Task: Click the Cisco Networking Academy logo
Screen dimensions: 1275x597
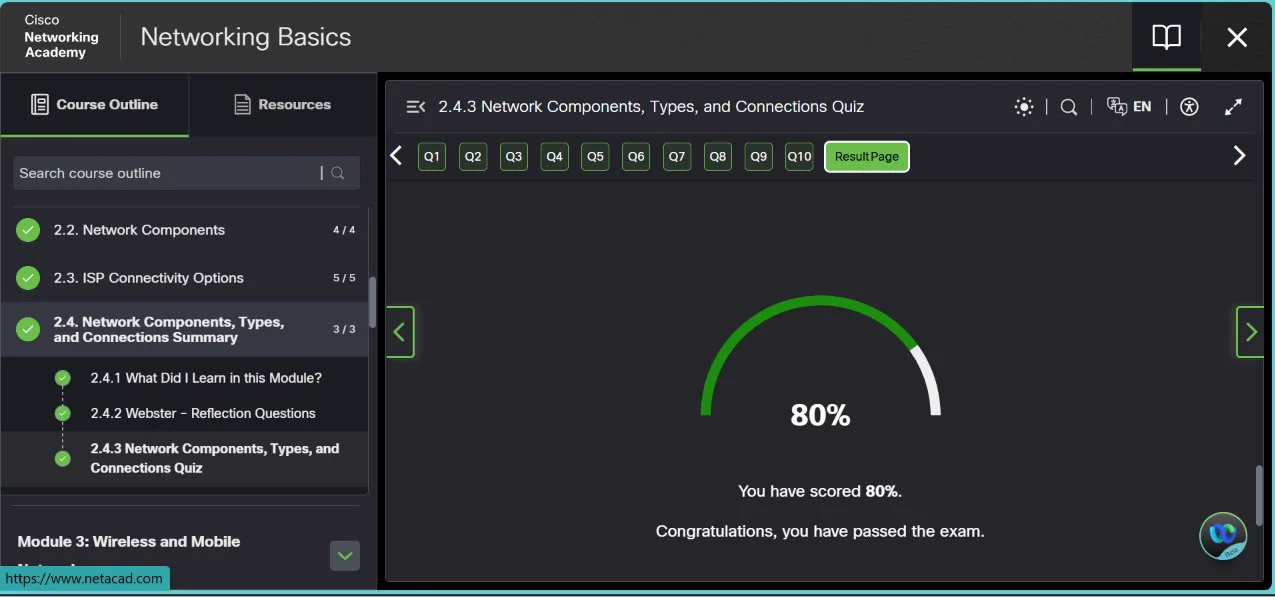Action: point(61,37)
